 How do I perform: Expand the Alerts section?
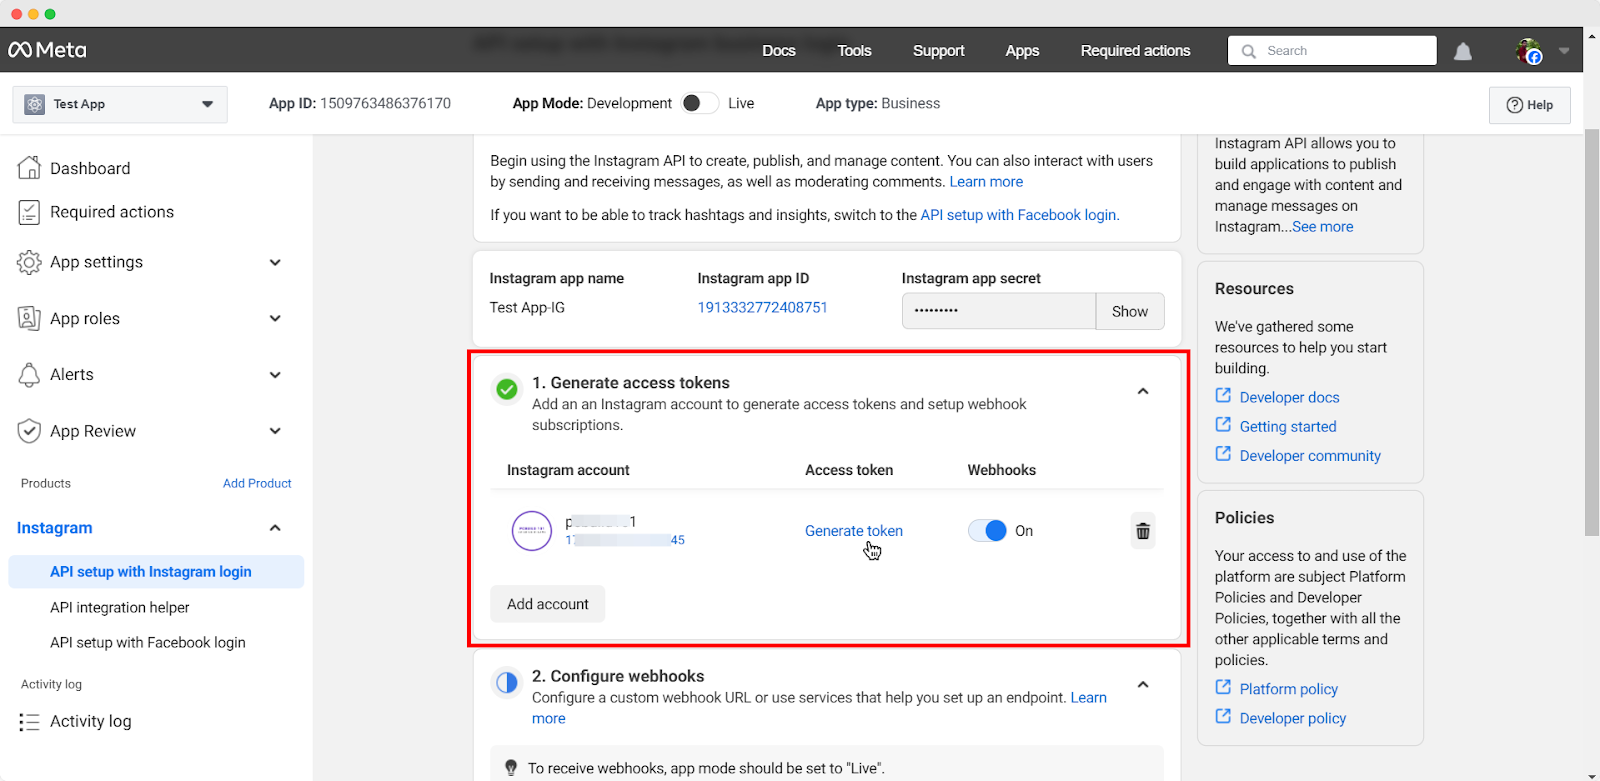(275, 375)
